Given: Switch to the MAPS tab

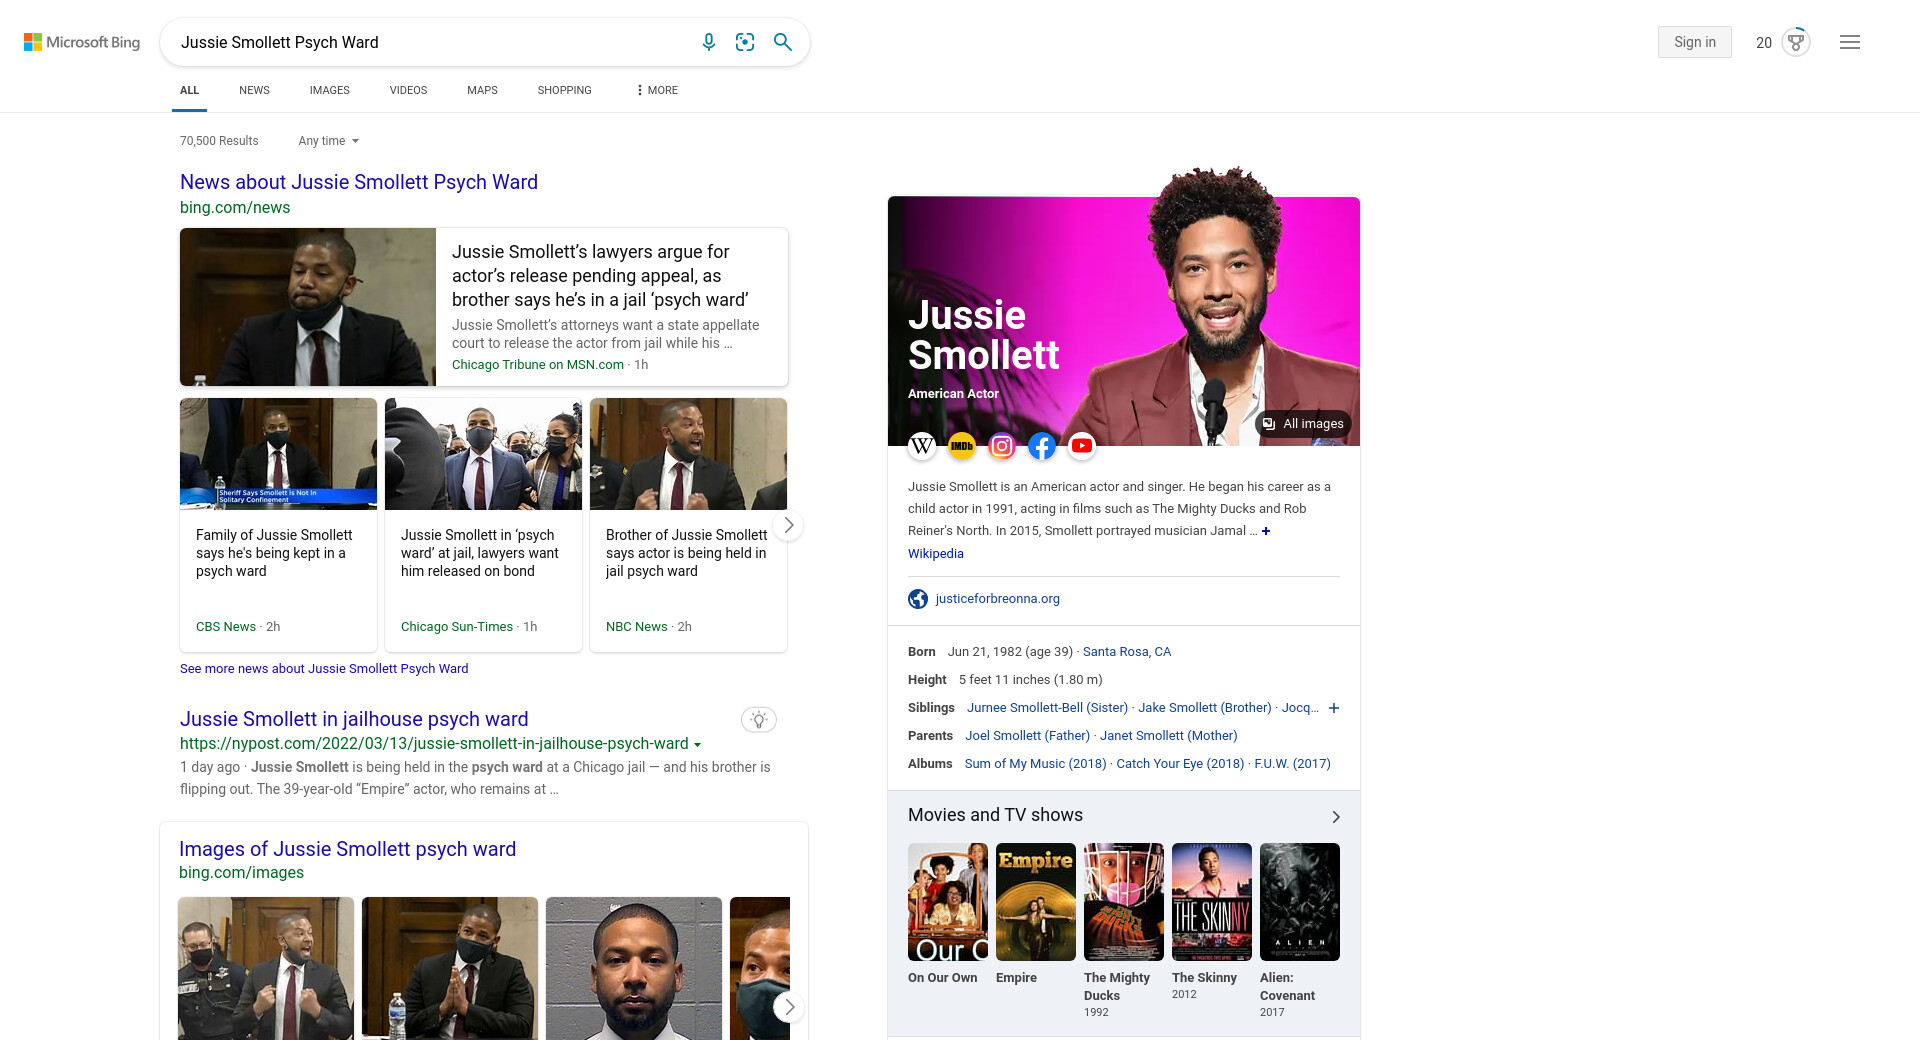Looking at the screenshot, I should coord(482,90).
